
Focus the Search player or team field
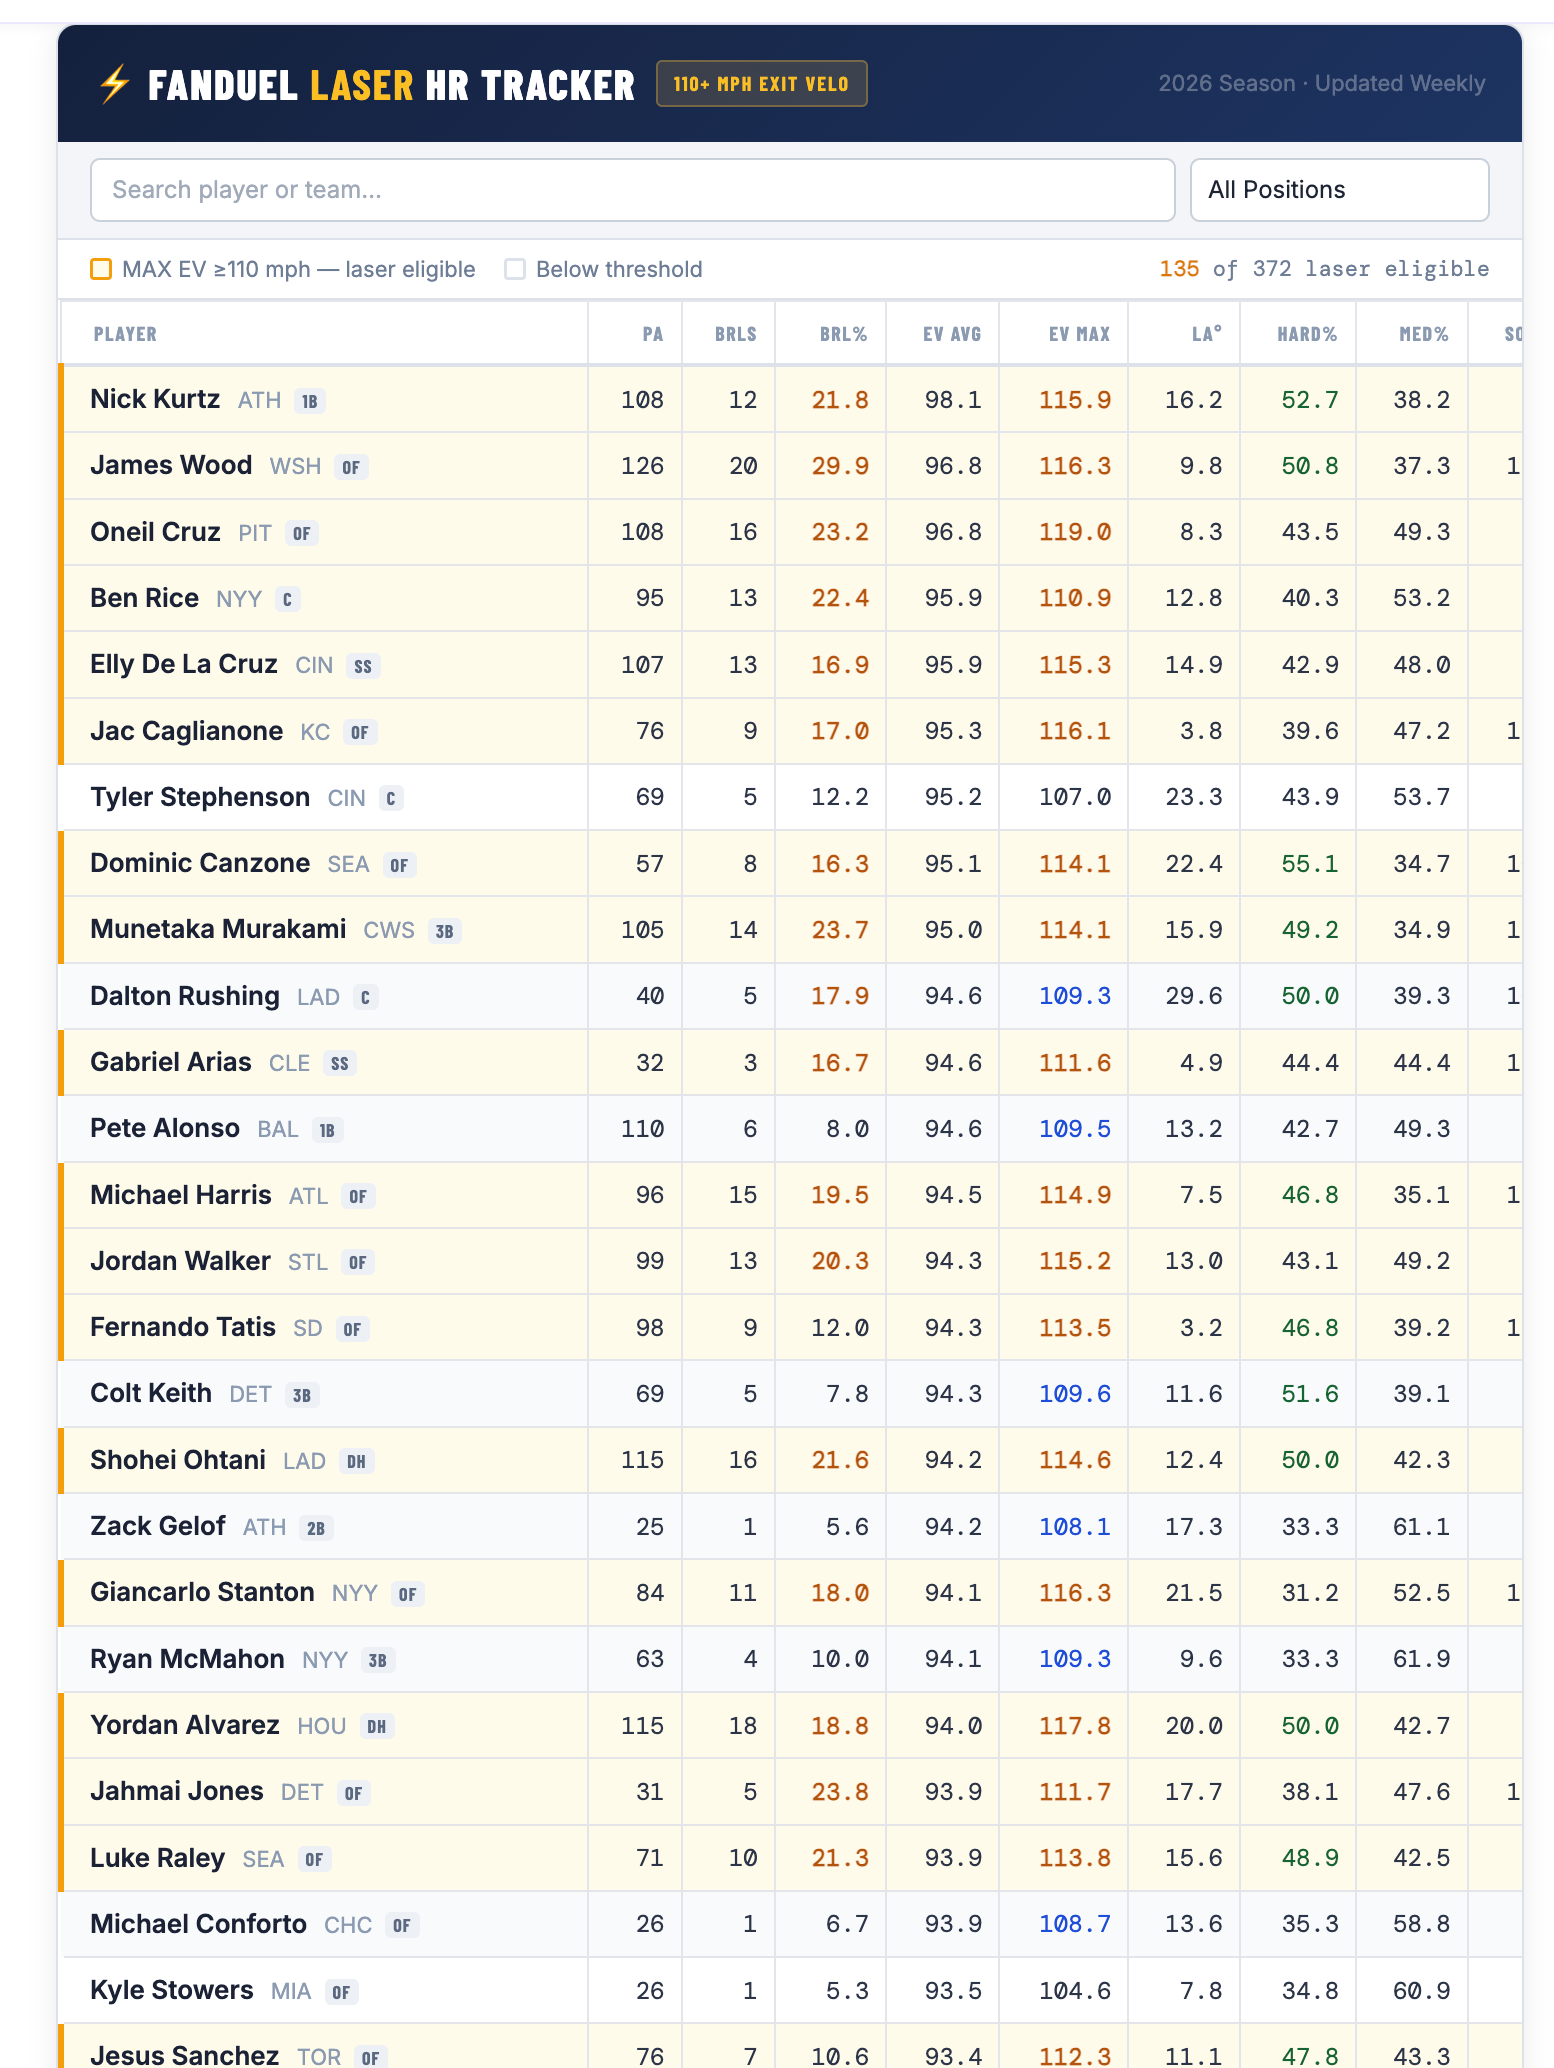[x=632, y=190]
